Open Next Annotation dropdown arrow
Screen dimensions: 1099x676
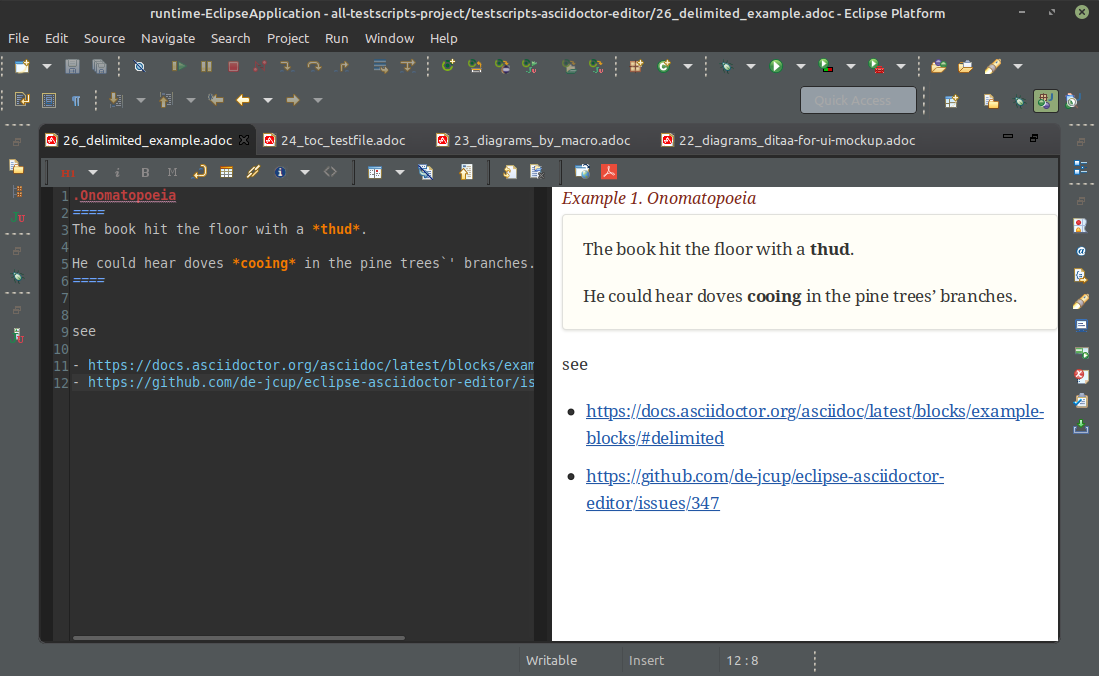140,100
